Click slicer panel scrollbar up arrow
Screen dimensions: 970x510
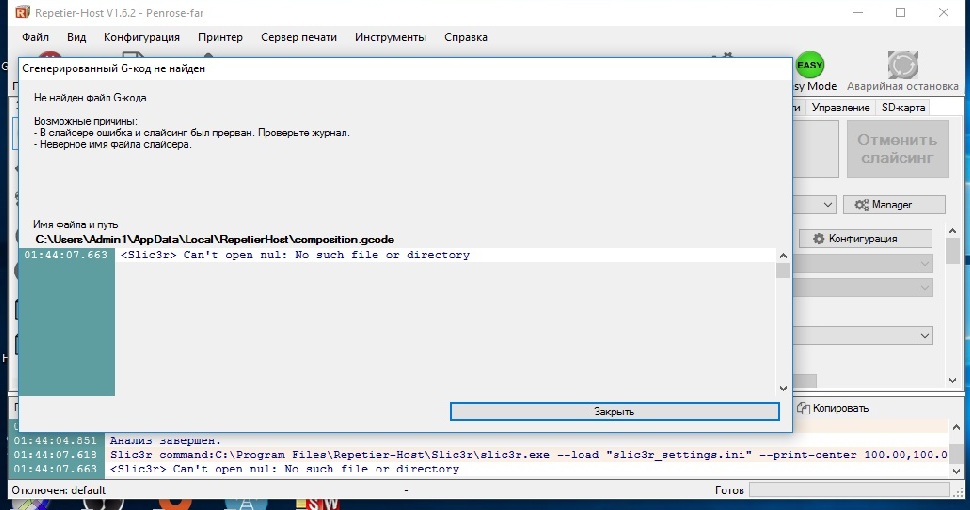[x=953, y=230]
